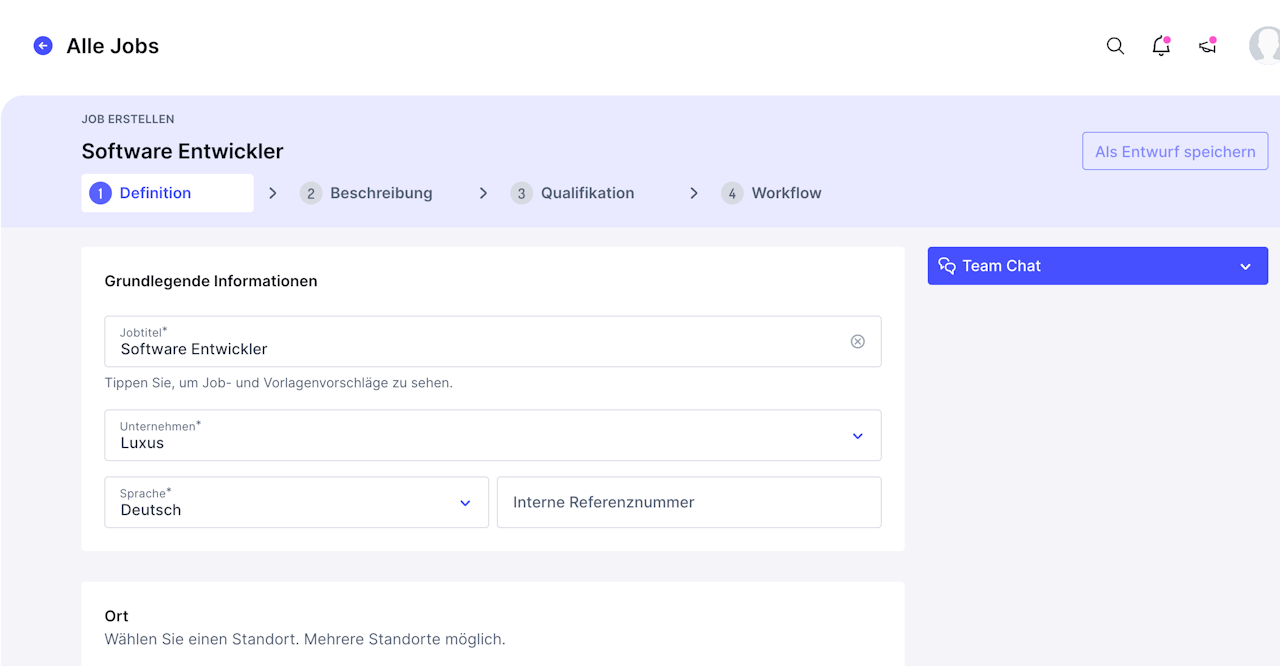Click the step 1 number circle
Image resolution: width=1280 pixels, height=666 pixels.
(100, 194)
